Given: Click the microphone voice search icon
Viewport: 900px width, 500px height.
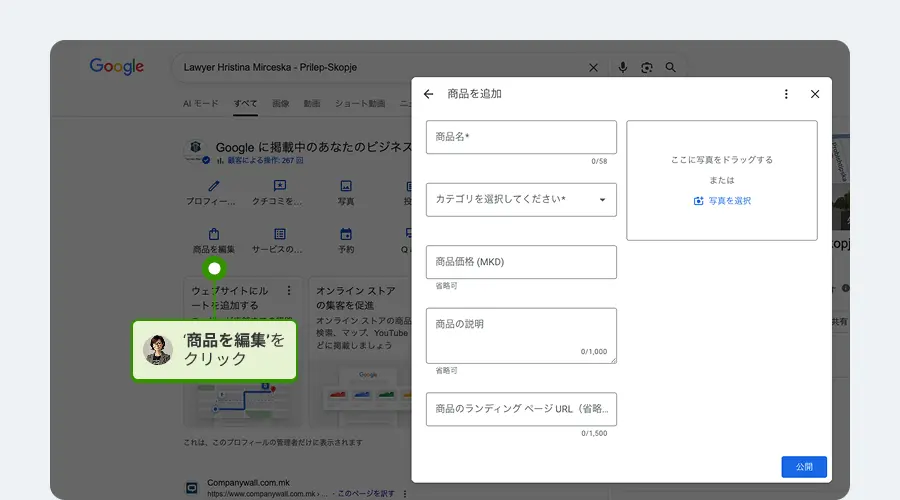Looking at the screenshot, I should (623, 68).
